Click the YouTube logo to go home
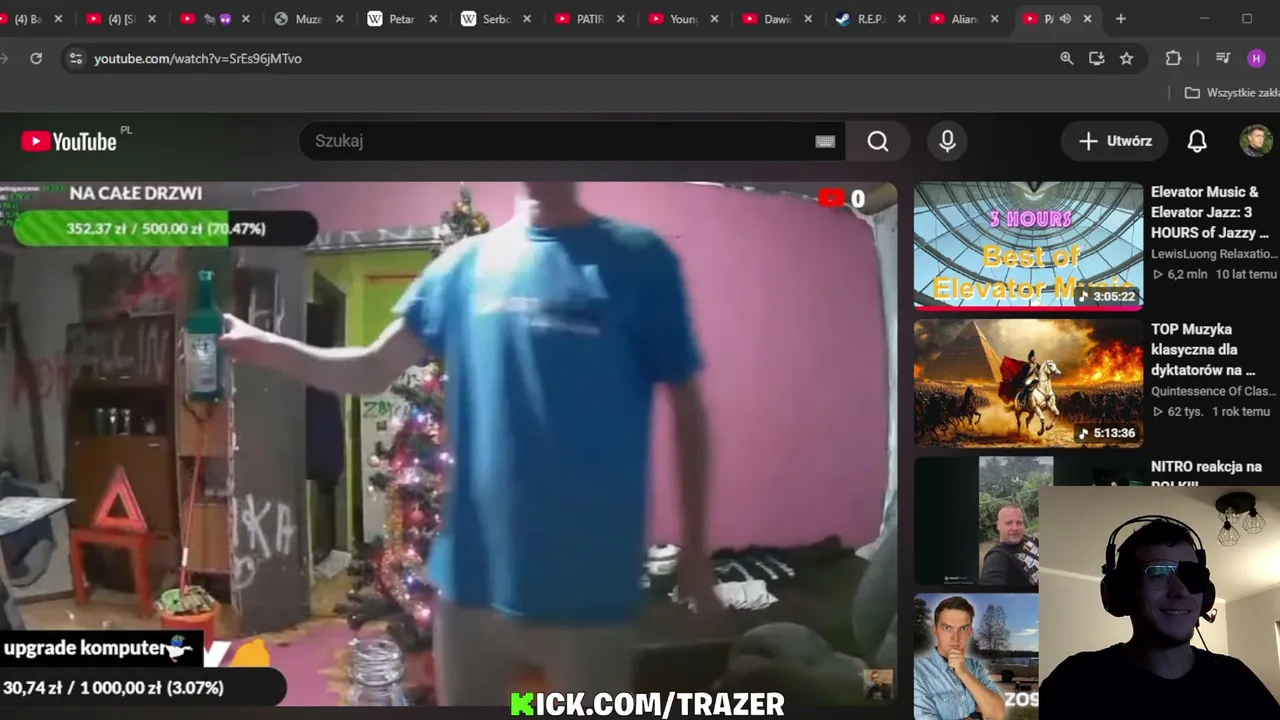The width and height of the screenshot is (1280, 720). point(69,141)
